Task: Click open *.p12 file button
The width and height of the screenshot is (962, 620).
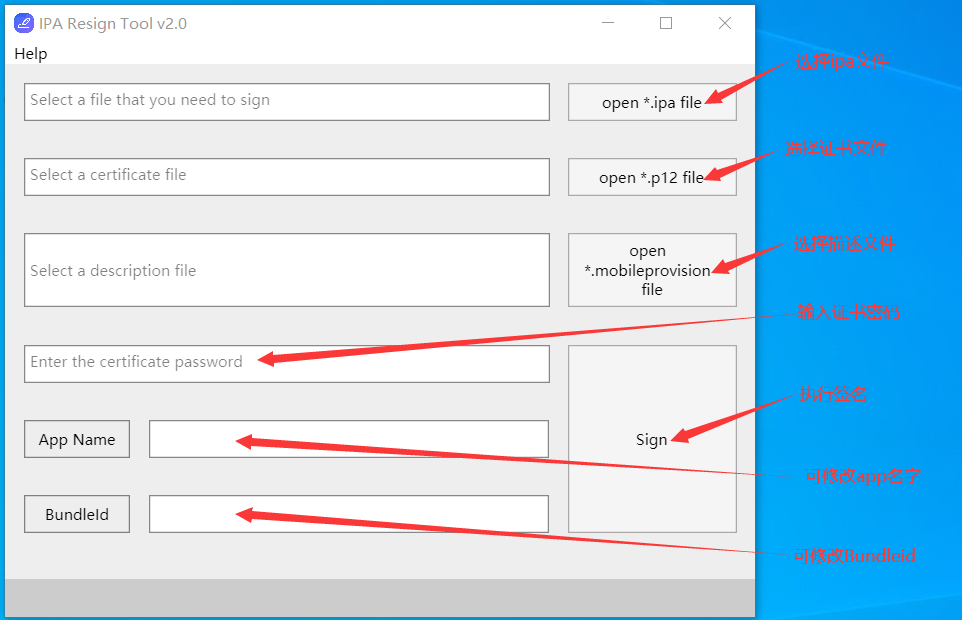Action: coord(652,176)
